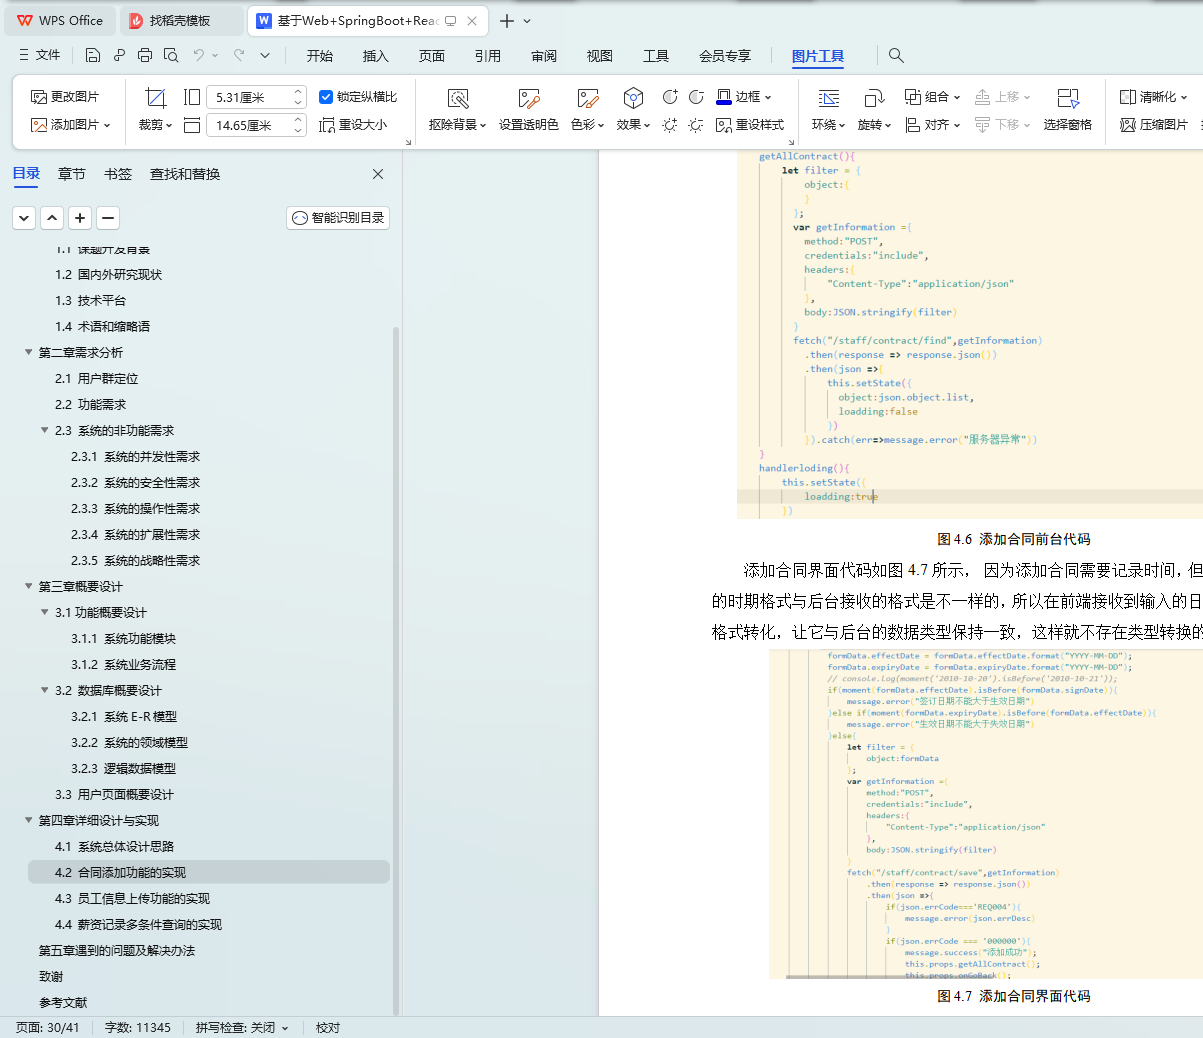The width and height of the screenshot is (1203, 1038).
Task: Click Reset Size (重设大小) button
Action: pos(353,125)
